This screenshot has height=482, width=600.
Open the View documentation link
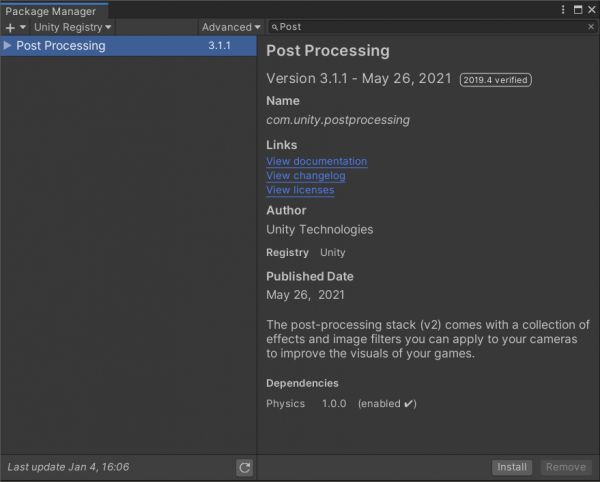pyautogui.click(x=316, y=161)
